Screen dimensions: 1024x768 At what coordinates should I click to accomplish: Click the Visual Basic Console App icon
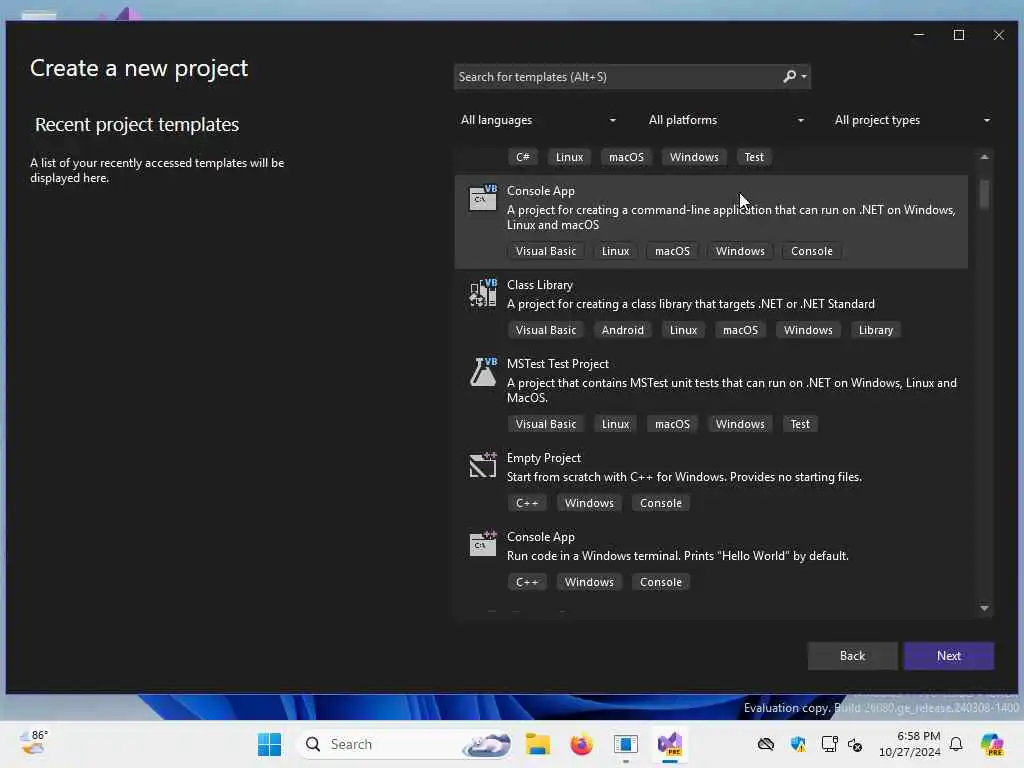point(483,197)
